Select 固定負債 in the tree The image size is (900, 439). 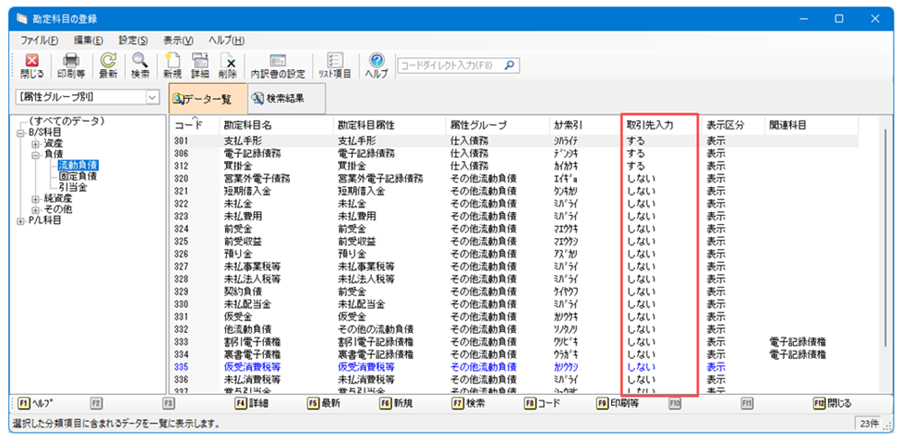coord(77,175)
